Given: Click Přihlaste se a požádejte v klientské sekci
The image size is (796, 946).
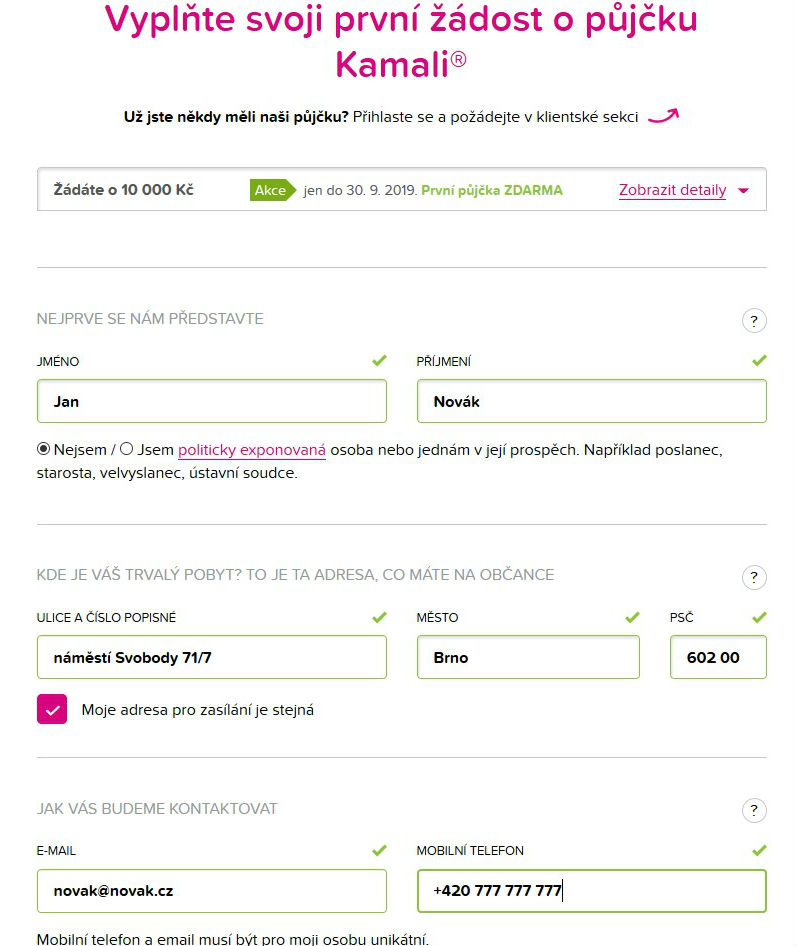Looking at the screenshot, I should tap(495, 117).
